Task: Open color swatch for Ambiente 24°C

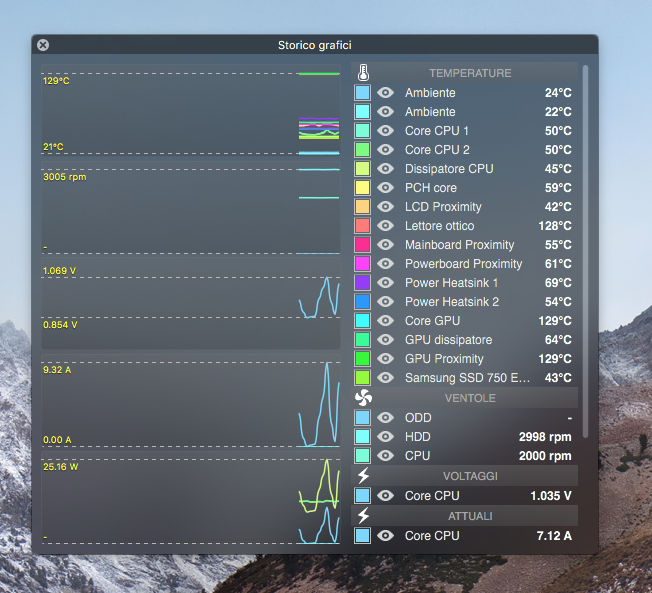Action: (x=363, y=92)
